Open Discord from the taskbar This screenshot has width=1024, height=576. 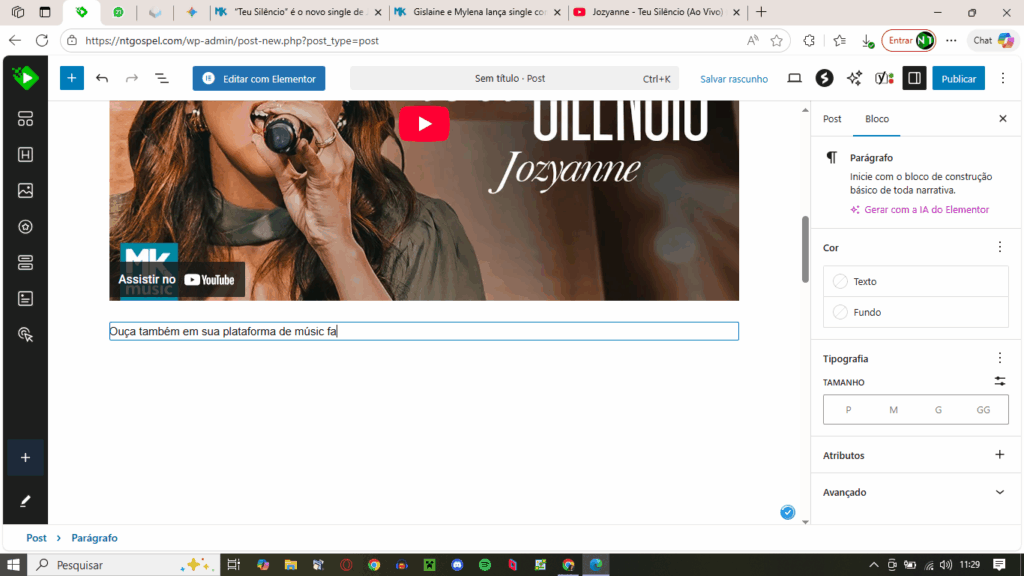tap(457, 565)
